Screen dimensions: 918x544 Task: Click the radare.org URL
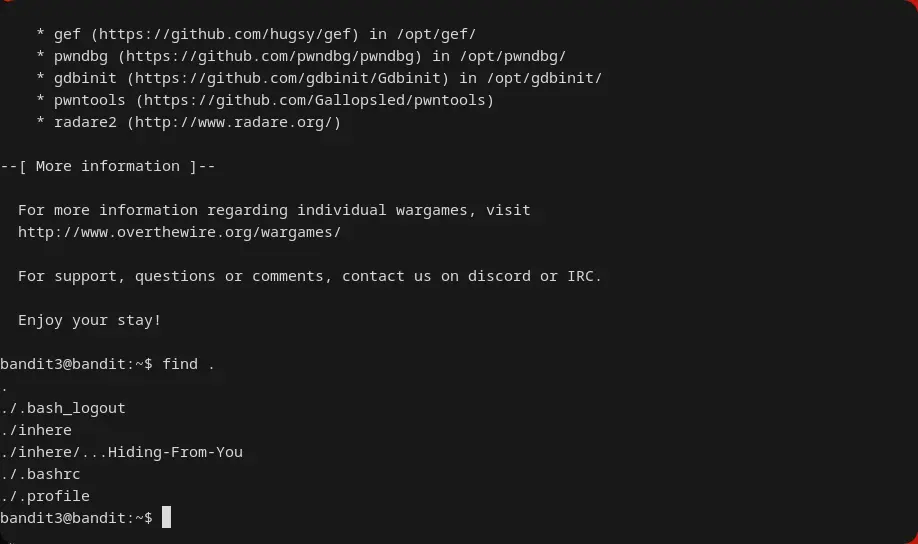point(237,122)
